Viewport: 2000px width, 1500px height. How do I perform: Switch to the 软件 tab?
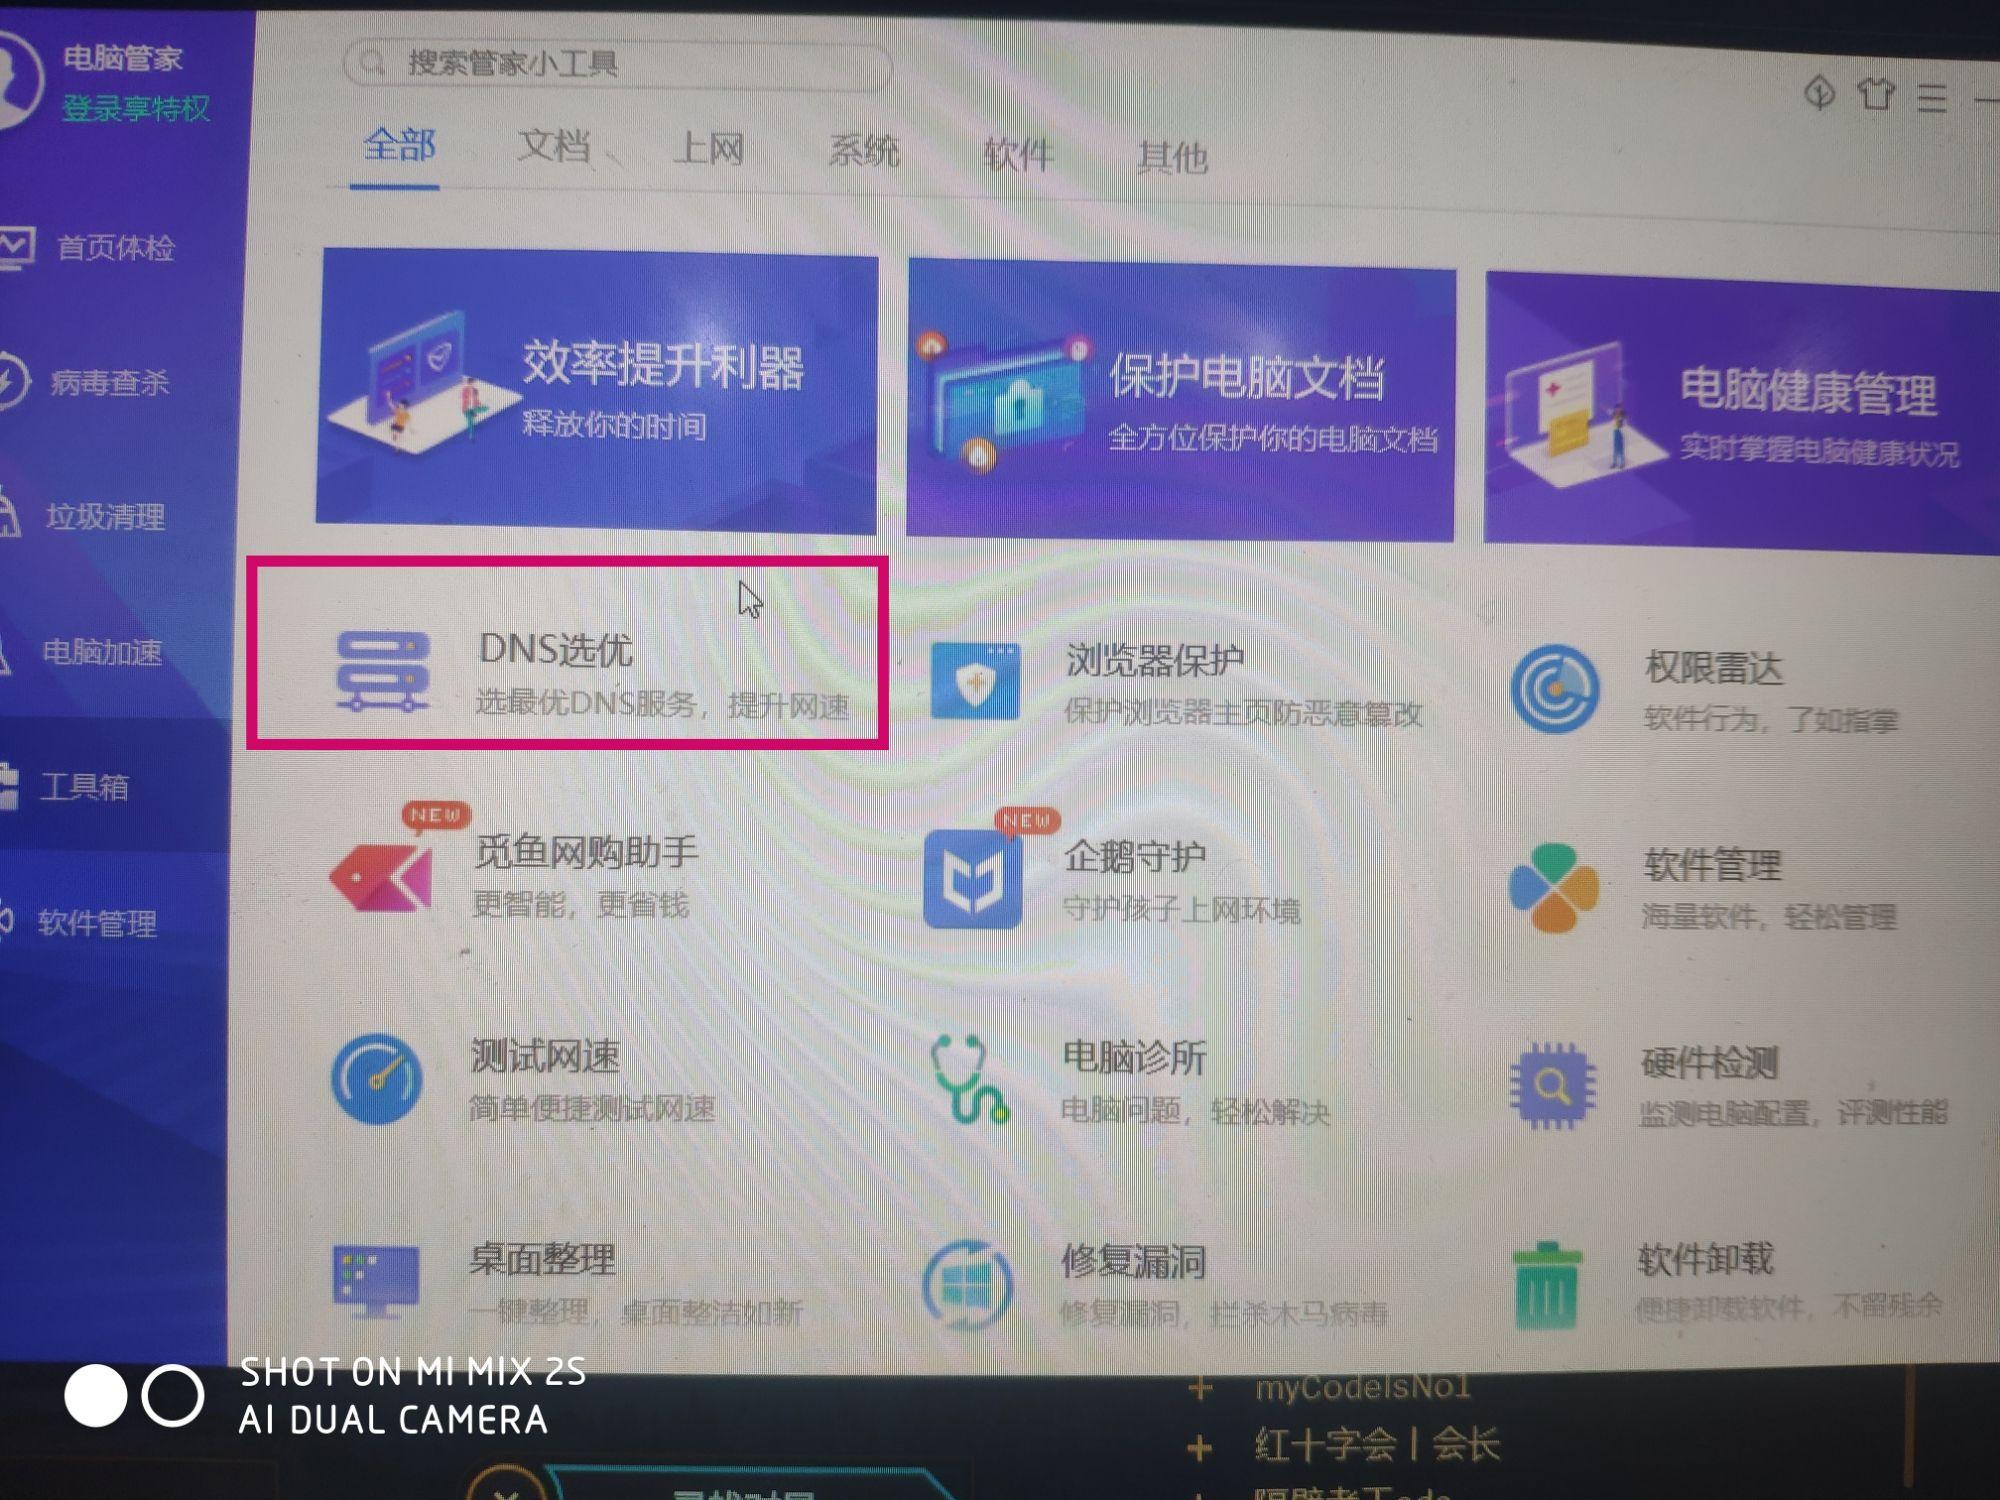pos(1018,155)
